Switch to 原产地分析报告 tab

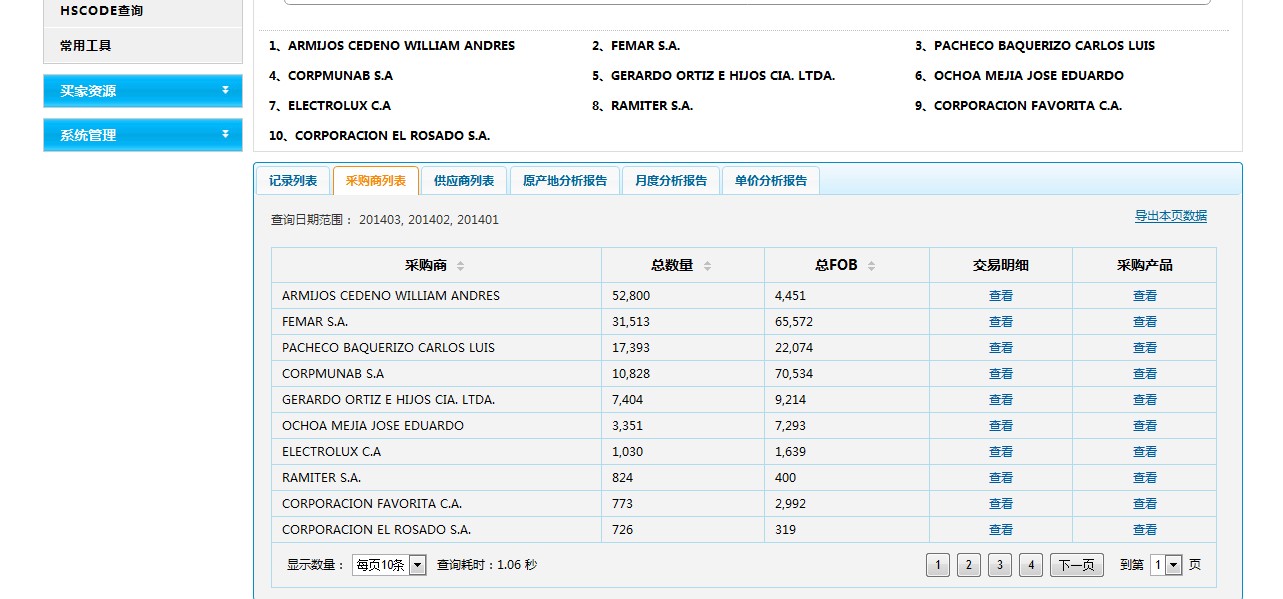(565, 181)
